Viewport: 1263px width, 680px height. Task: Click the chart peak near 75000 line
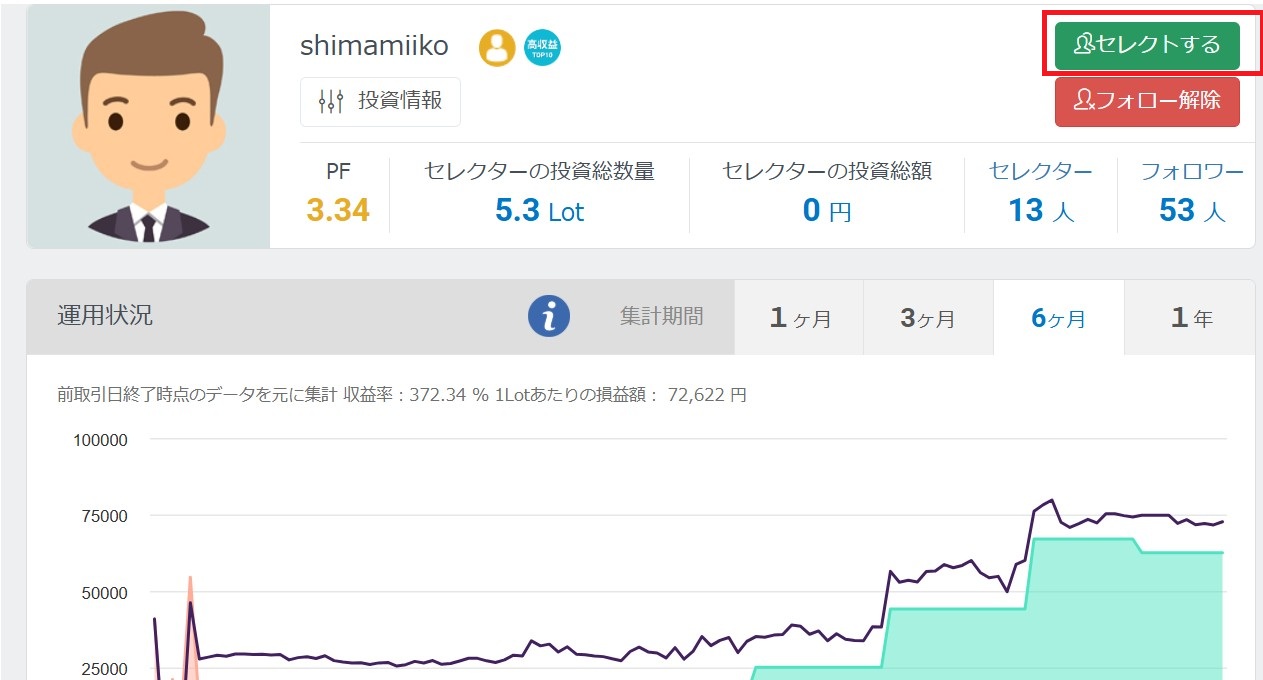(1051, 500)
